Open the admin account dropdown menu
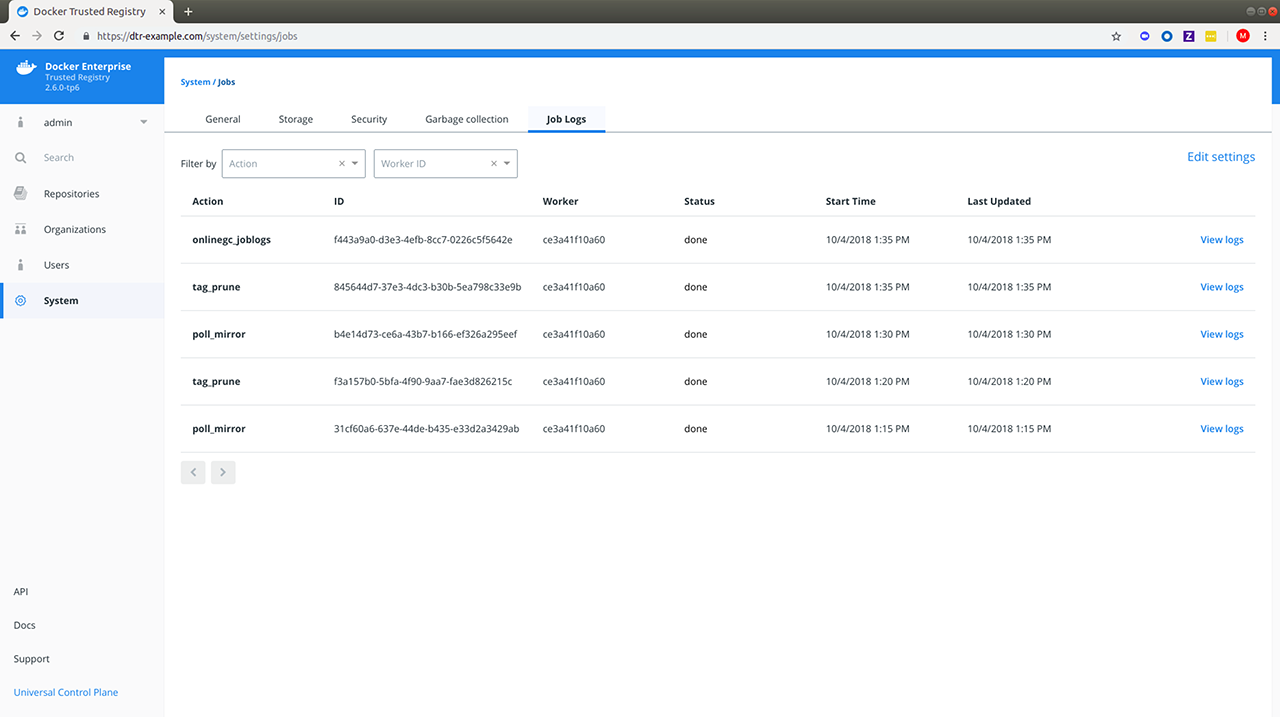Screen dimensions: 1280x717 [143, 123]
